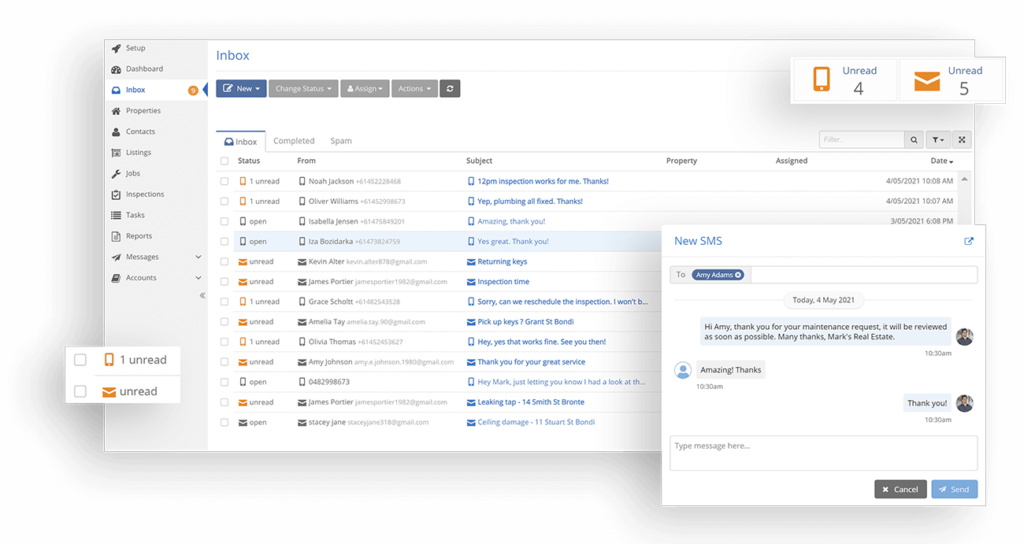Open the New dropdown button

[241, 89]
